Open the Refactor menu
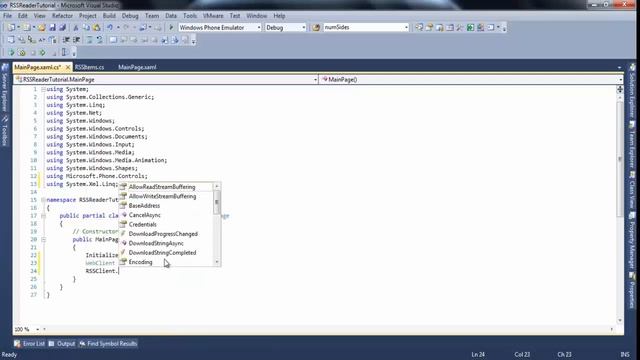 coord(62,16)
